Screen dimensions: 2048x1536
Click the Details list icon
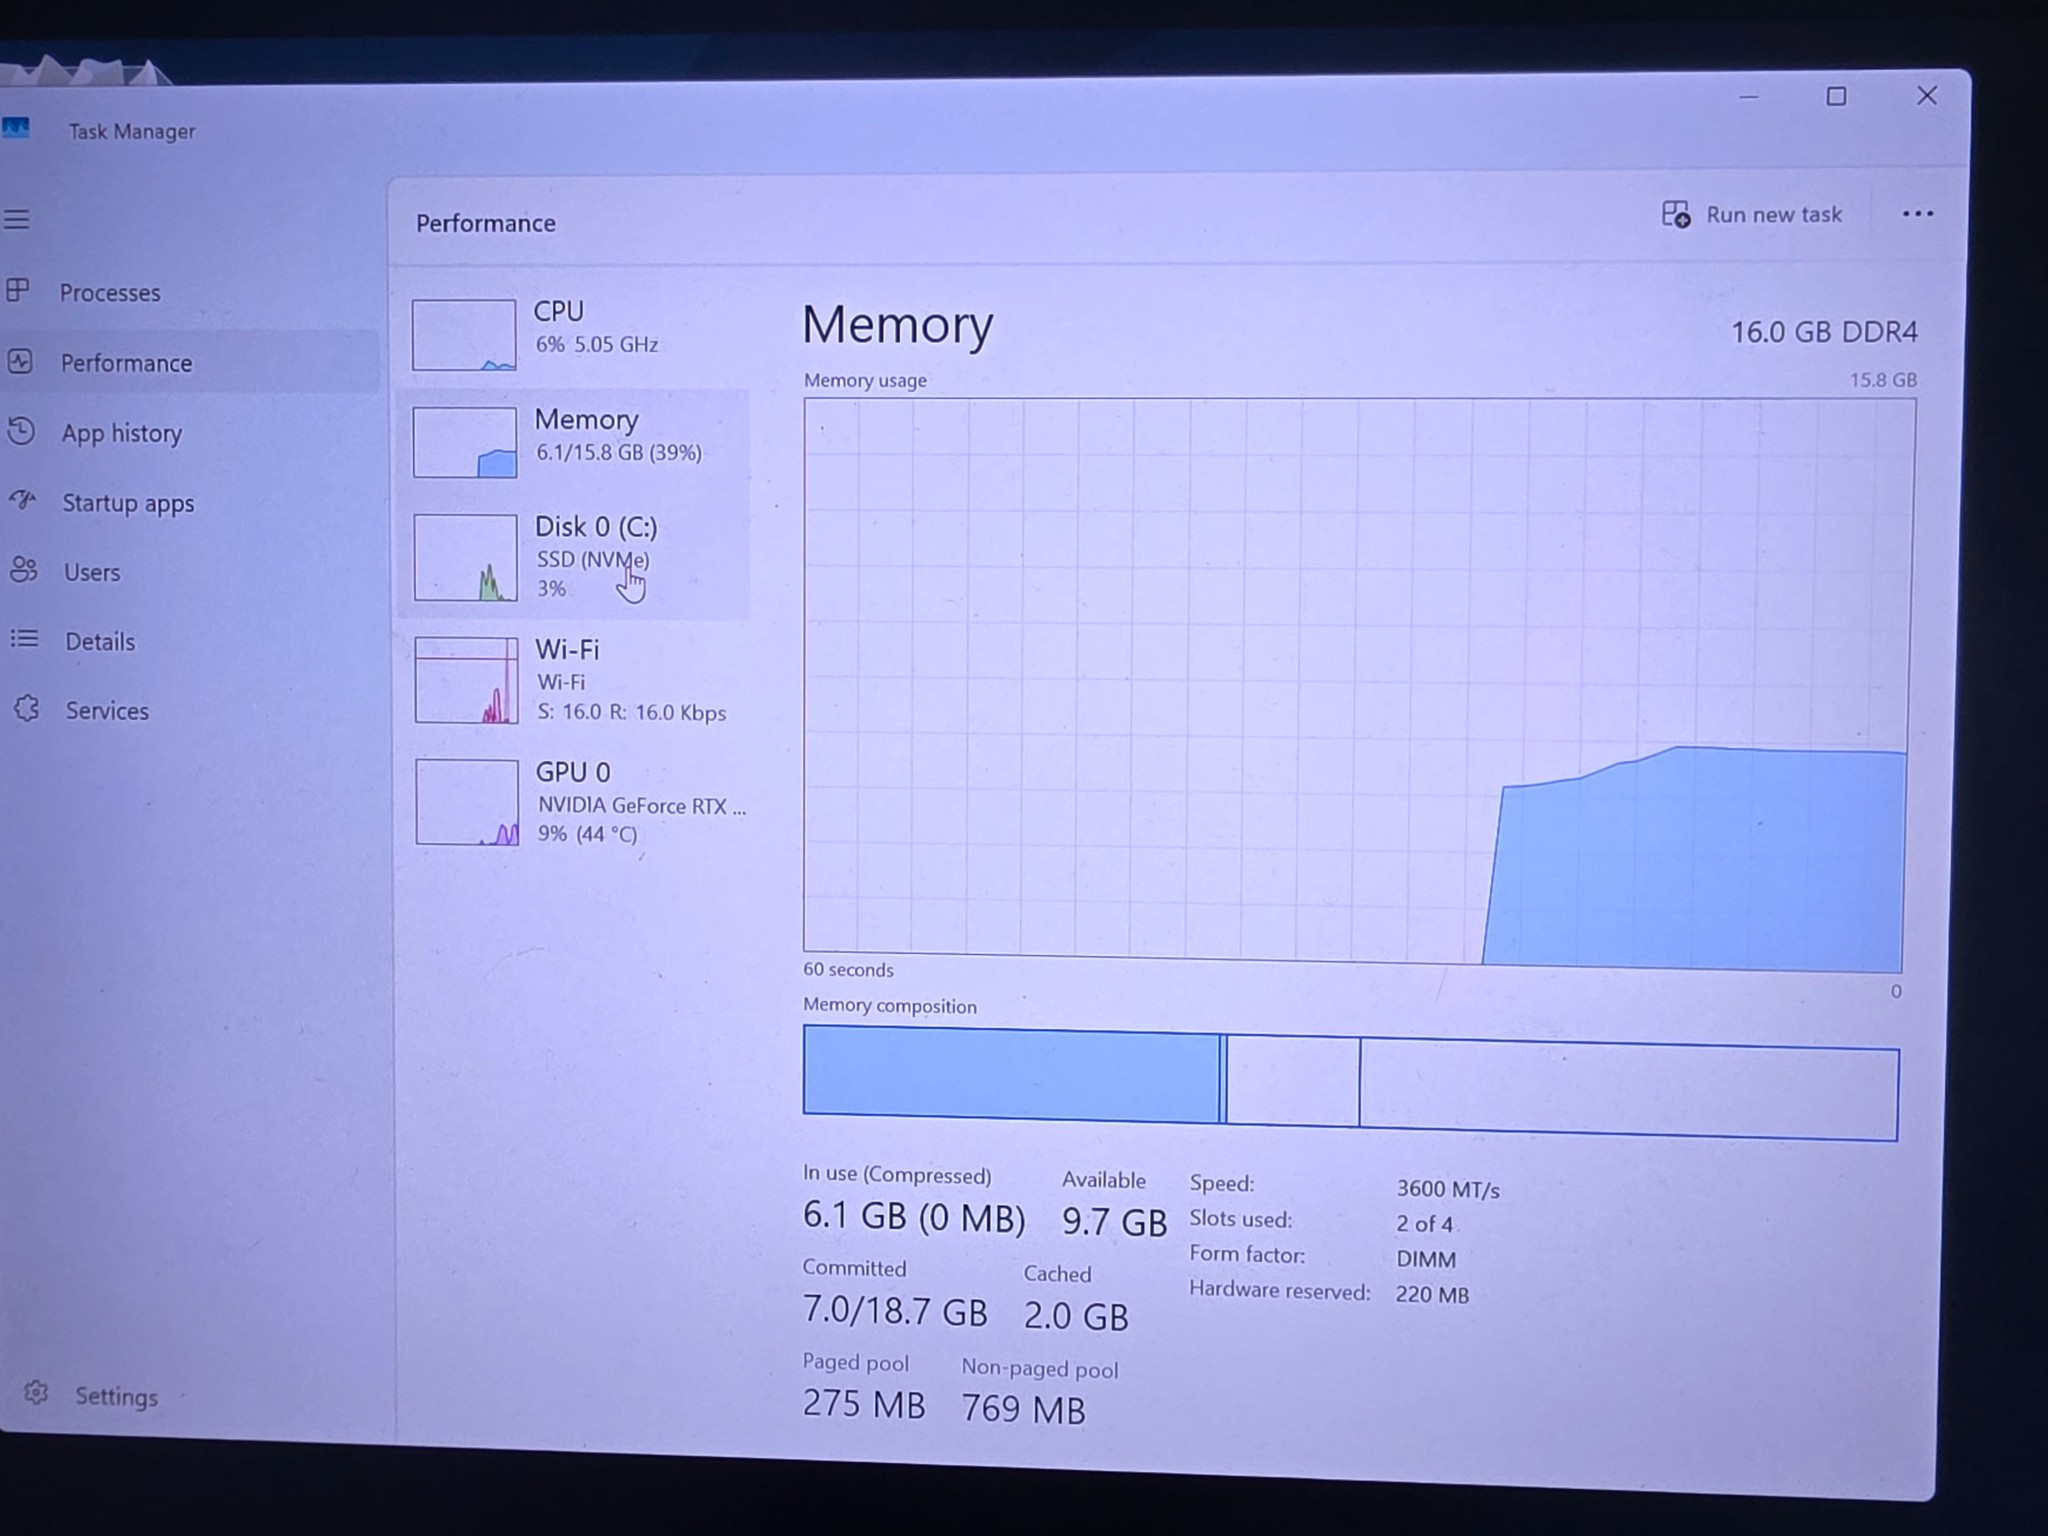tap(25, 639)
